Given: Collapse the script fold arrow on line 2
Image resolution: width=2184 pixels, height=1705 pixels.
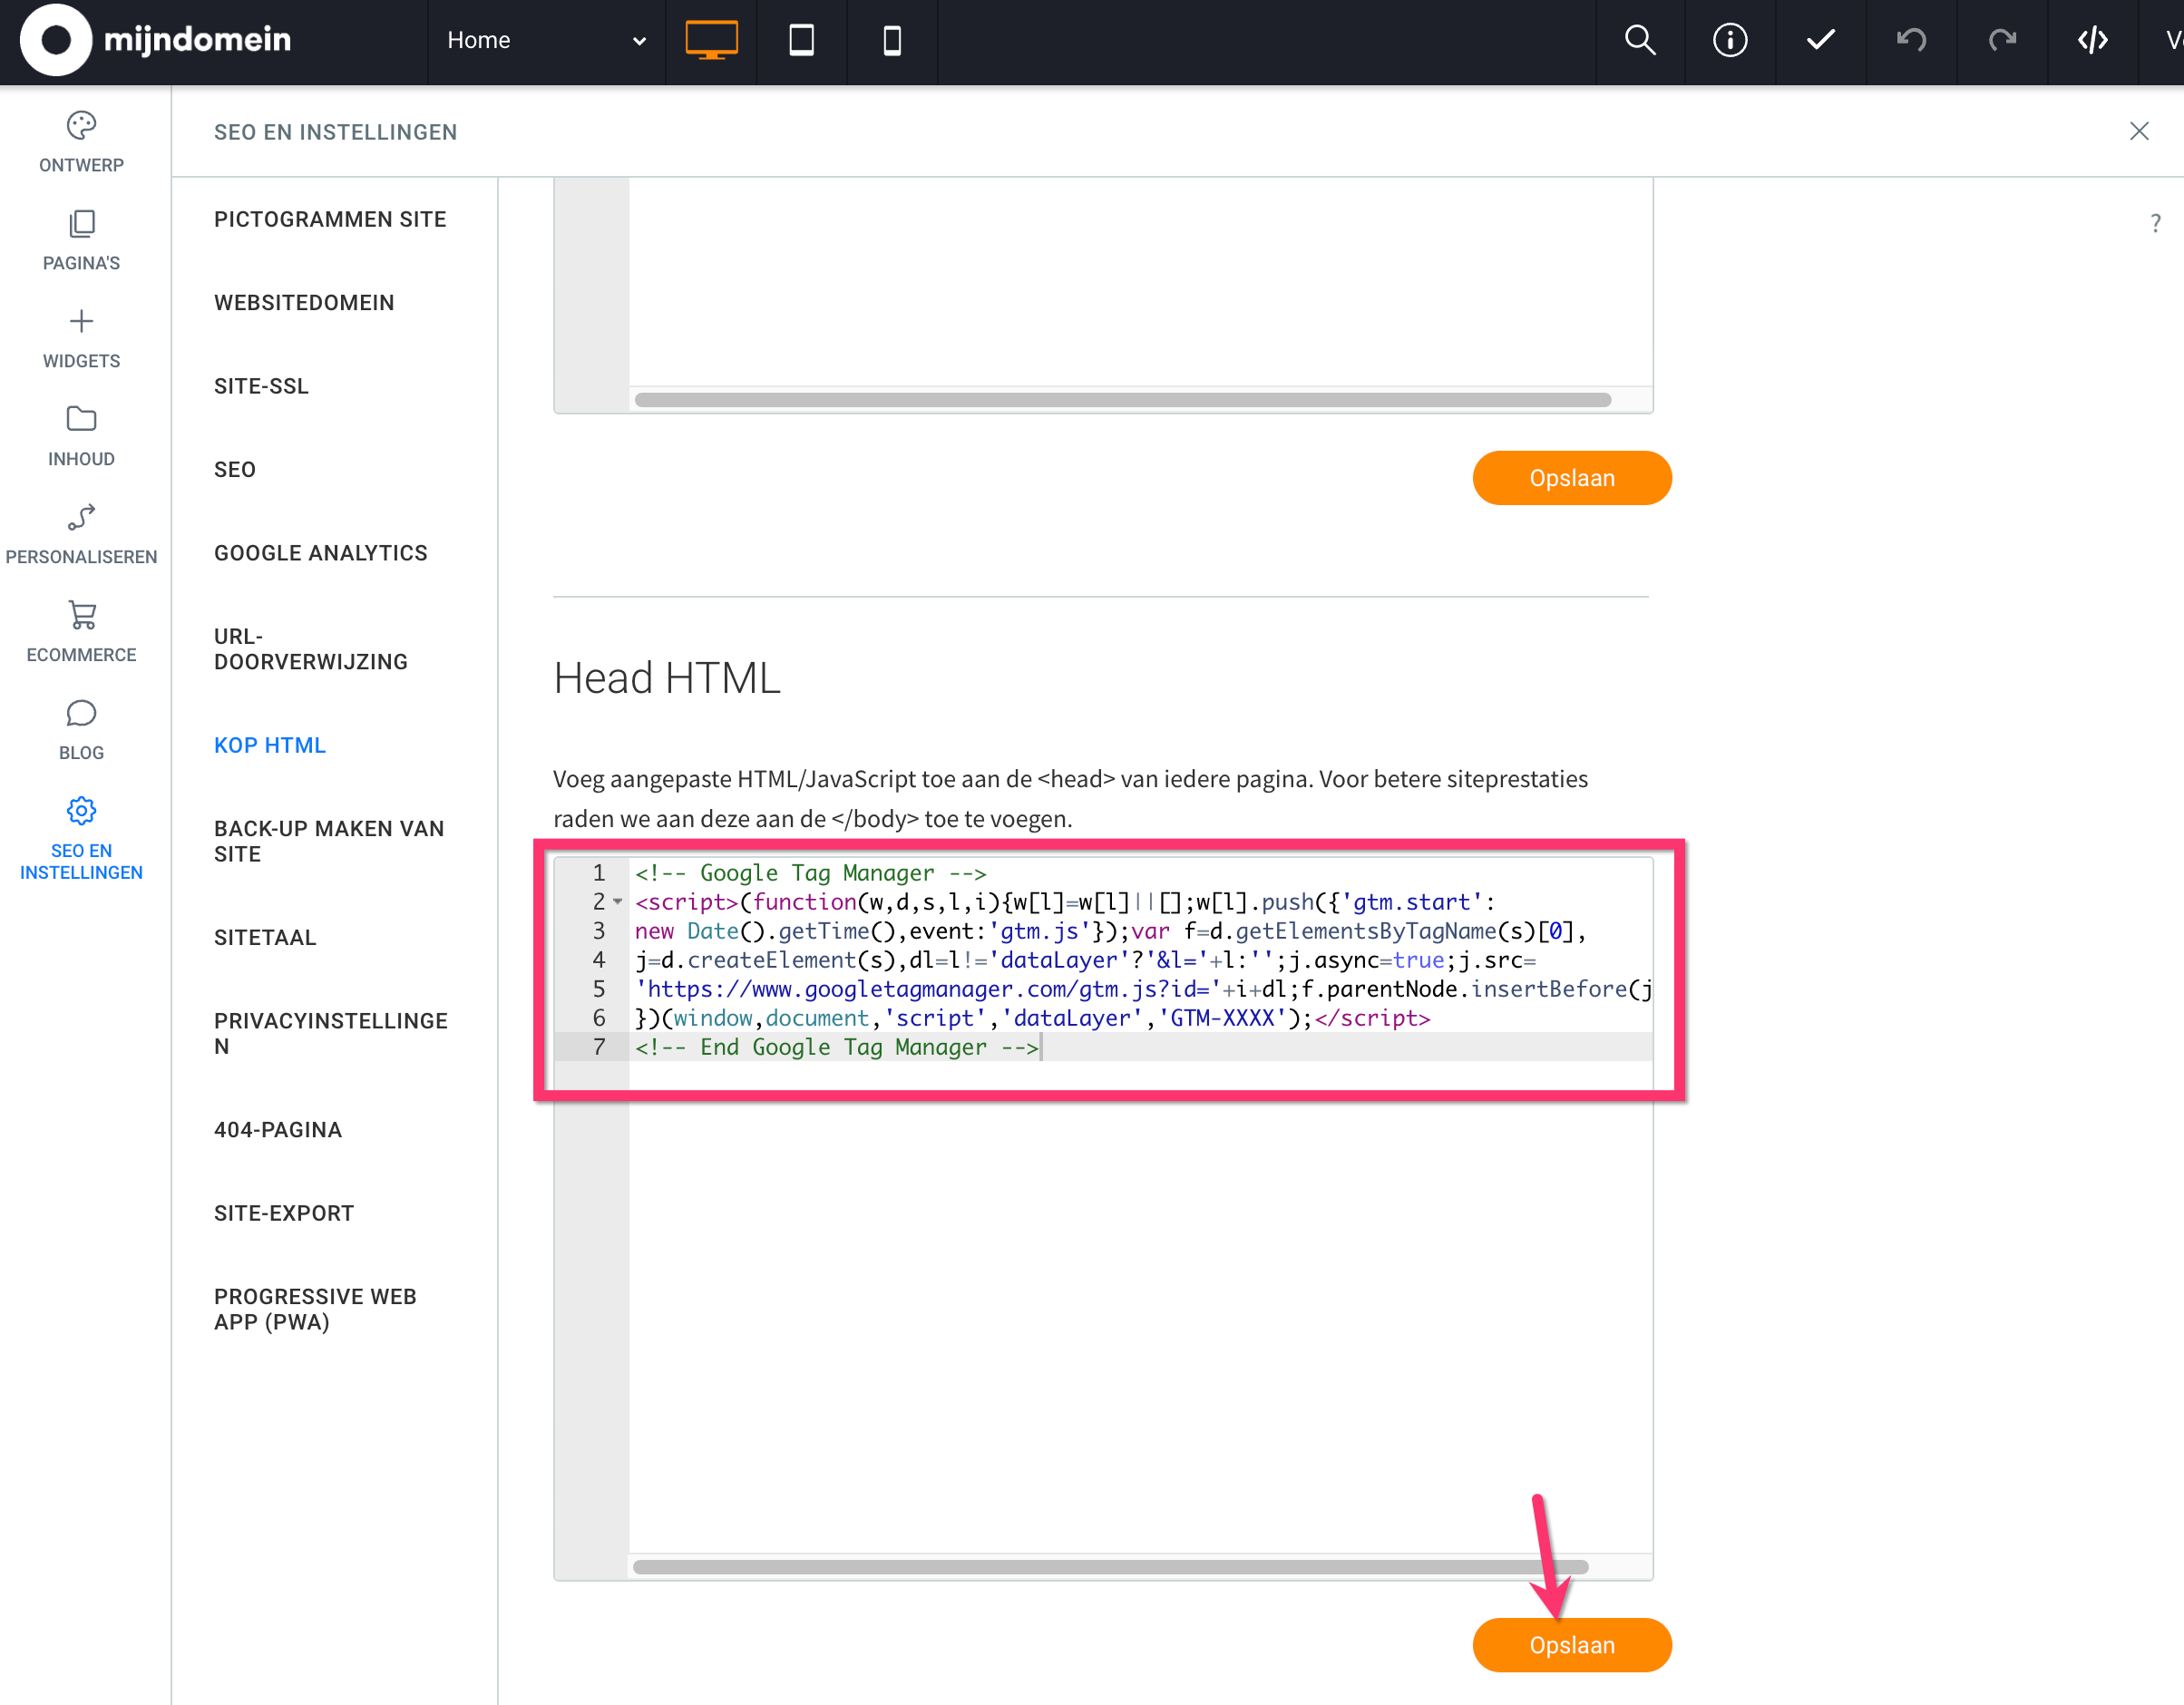Looking at the screenshot, I should 618,902.
